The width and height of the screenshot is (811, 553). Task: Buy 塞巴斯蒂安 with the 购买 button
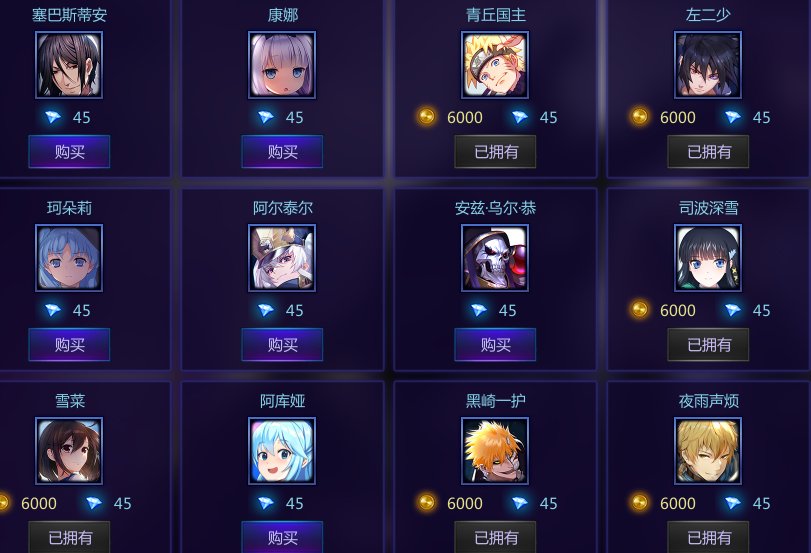coord(69,152)
